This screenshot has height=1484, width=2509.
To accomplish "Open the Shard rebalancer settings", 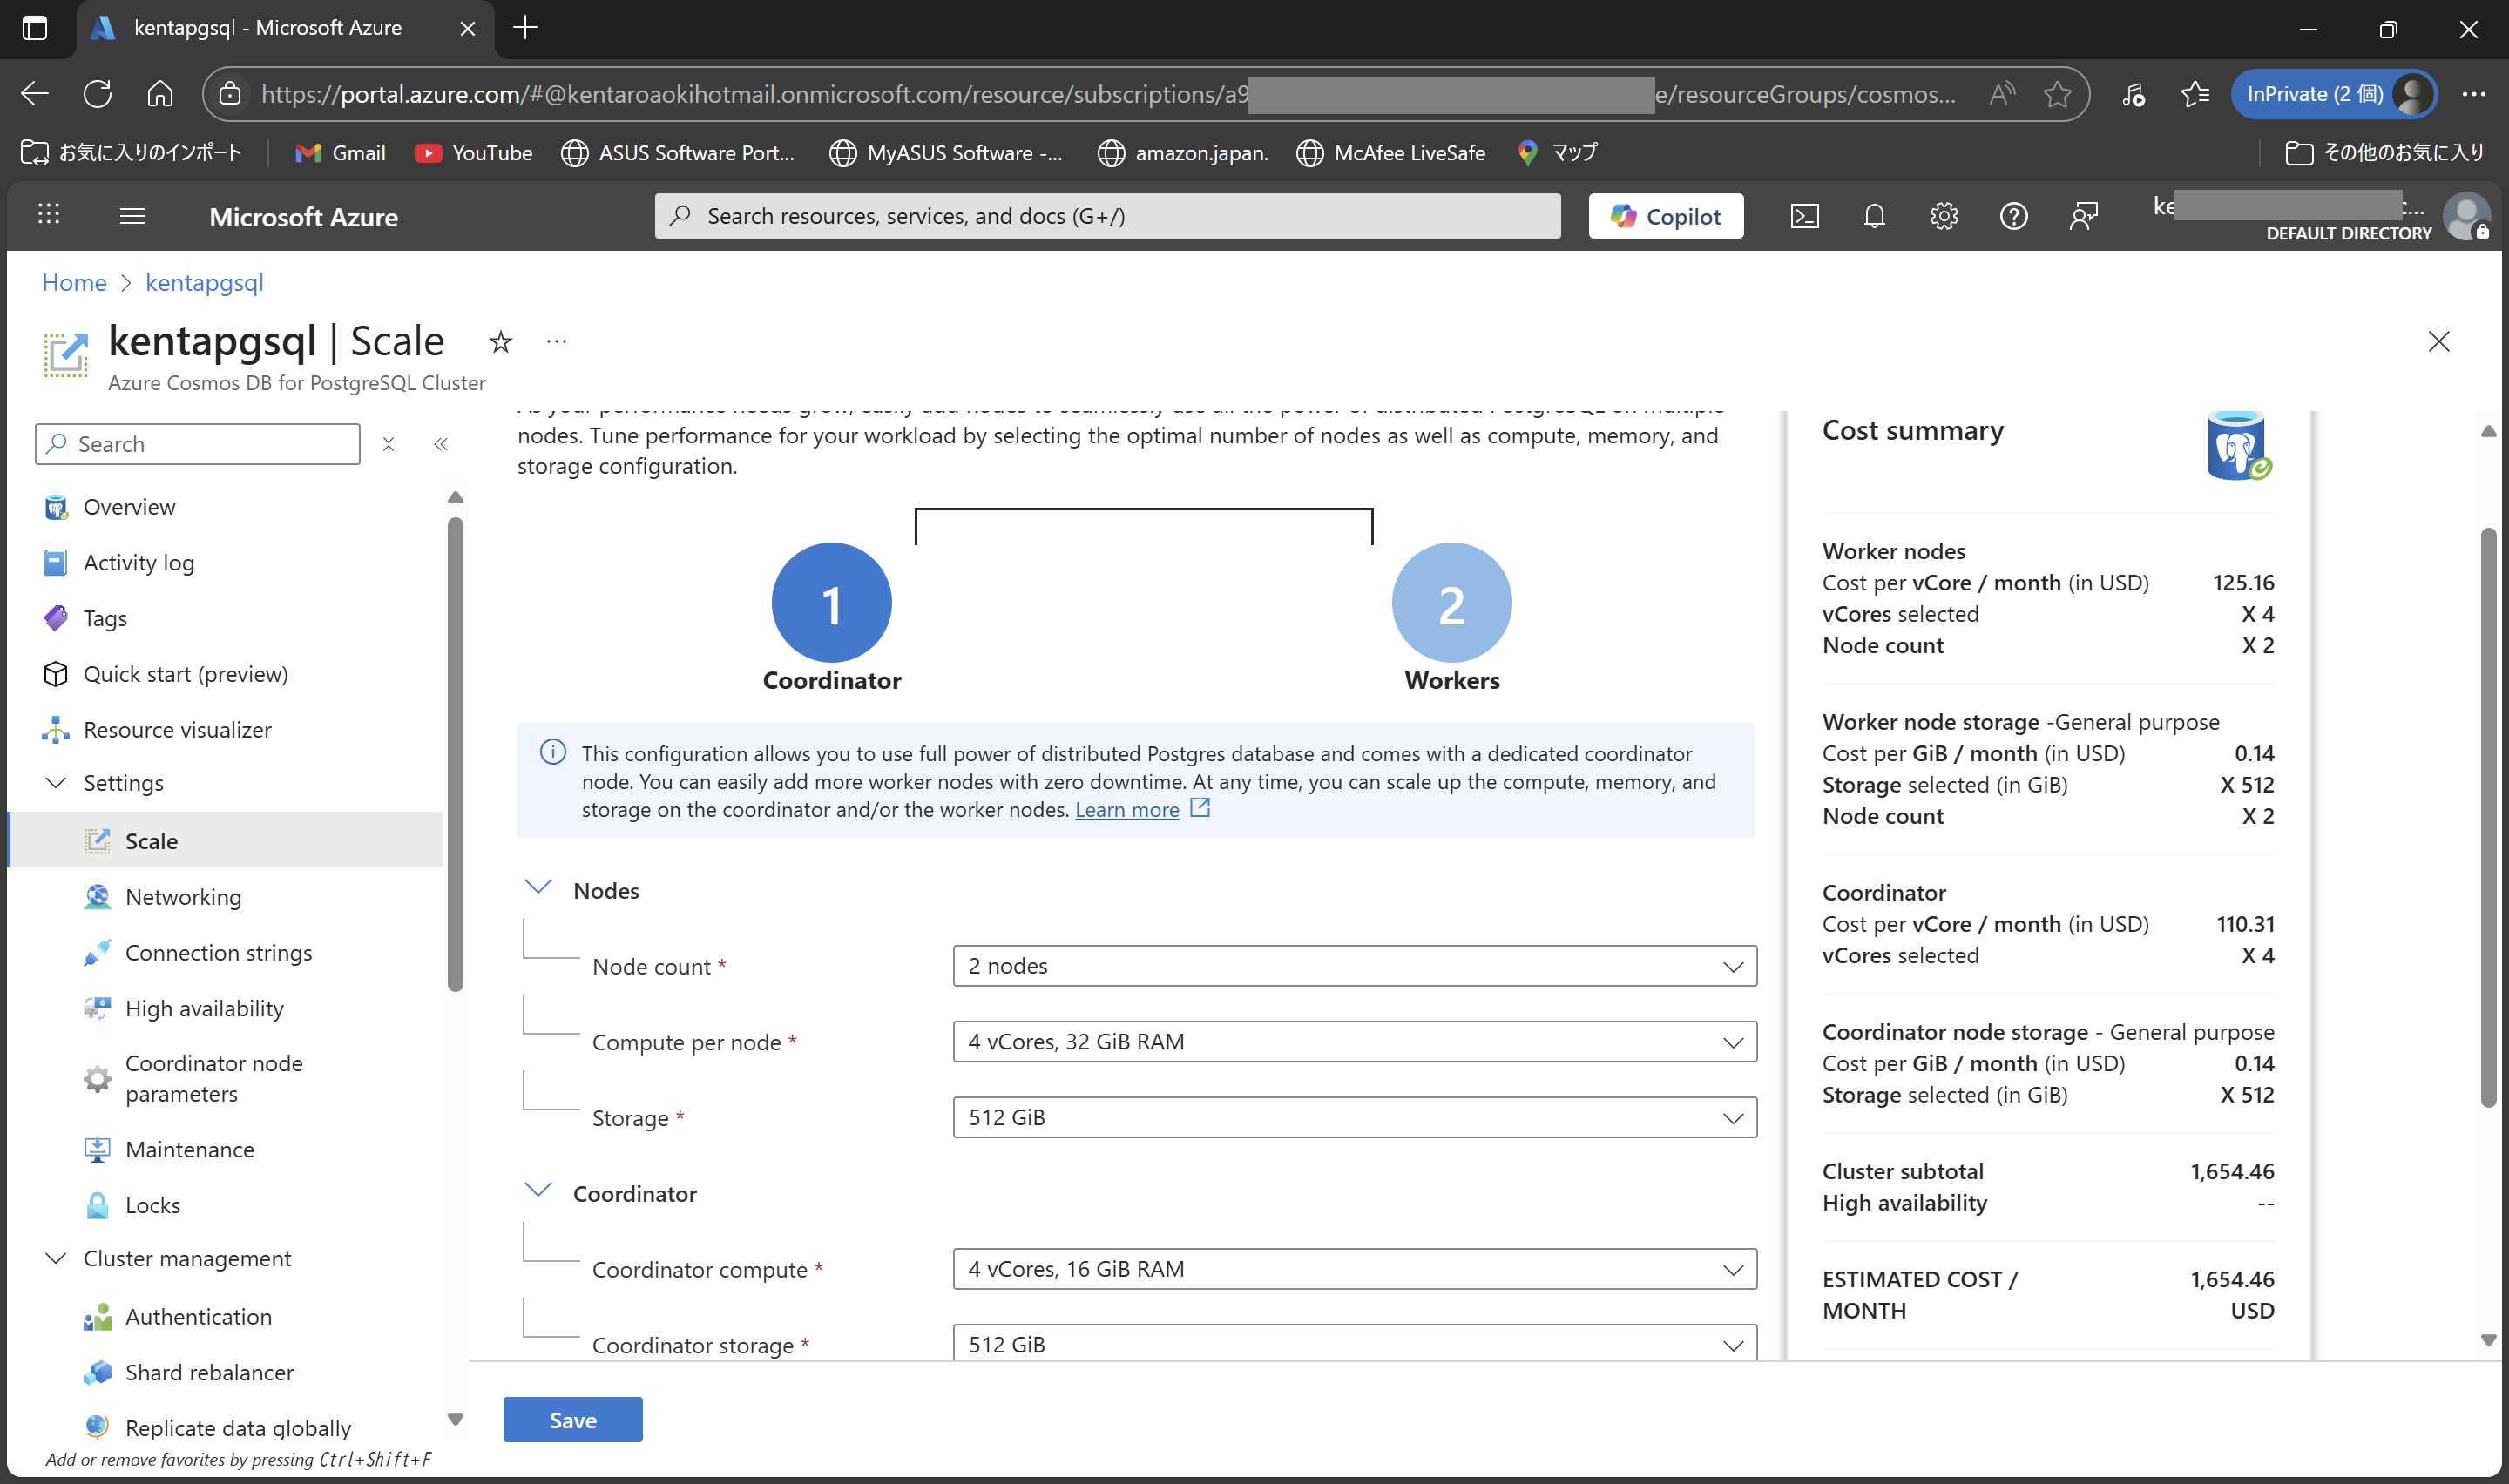I will (x=209, y=1372).
